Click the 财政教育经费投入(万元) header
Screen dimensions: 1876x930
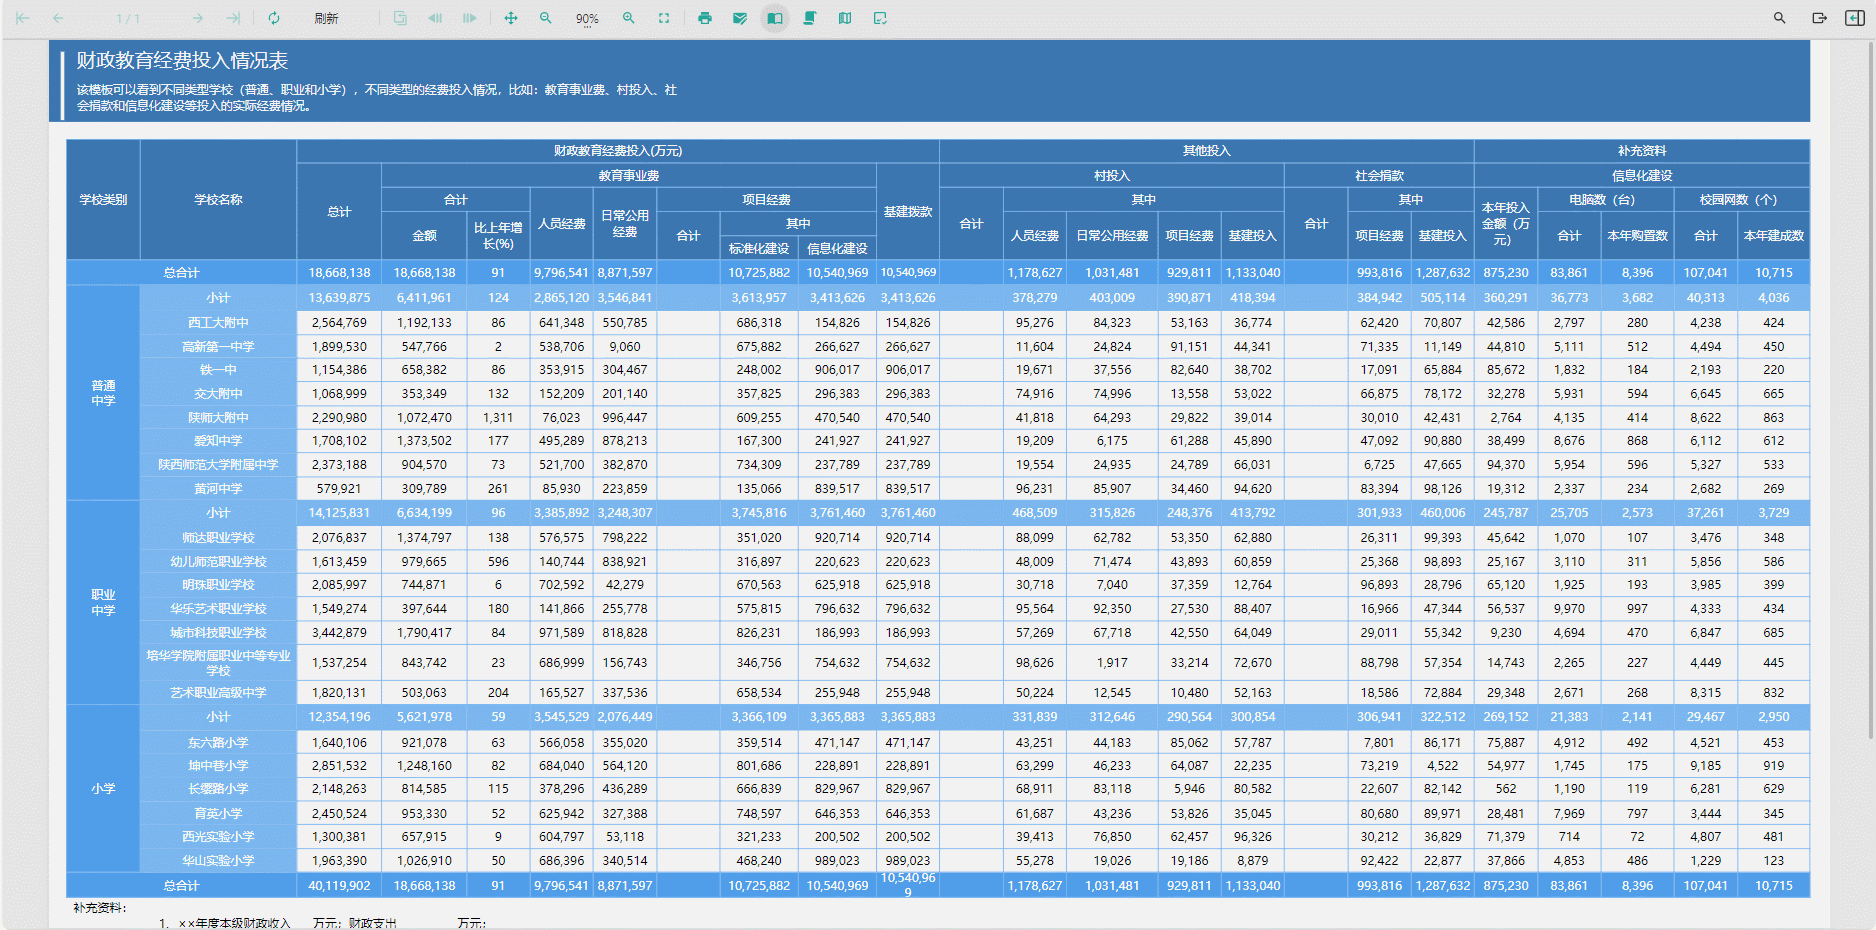click(x=618, y=151)
